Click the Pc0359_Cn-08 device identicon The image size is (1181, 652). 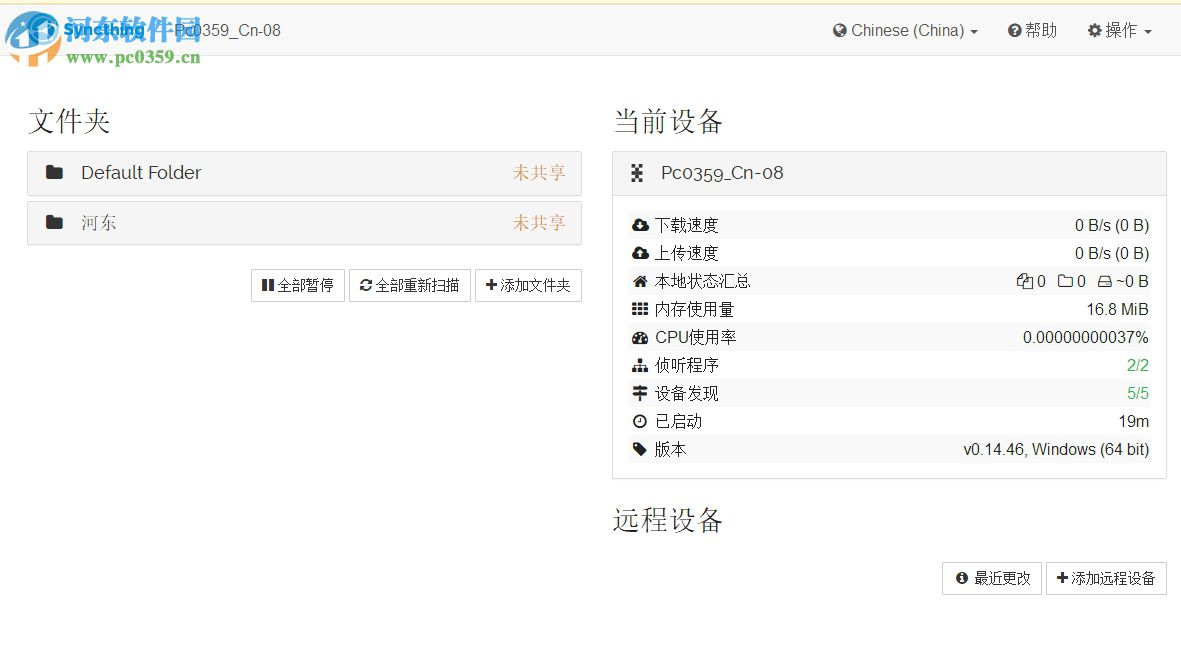click(x=637, y=173)
